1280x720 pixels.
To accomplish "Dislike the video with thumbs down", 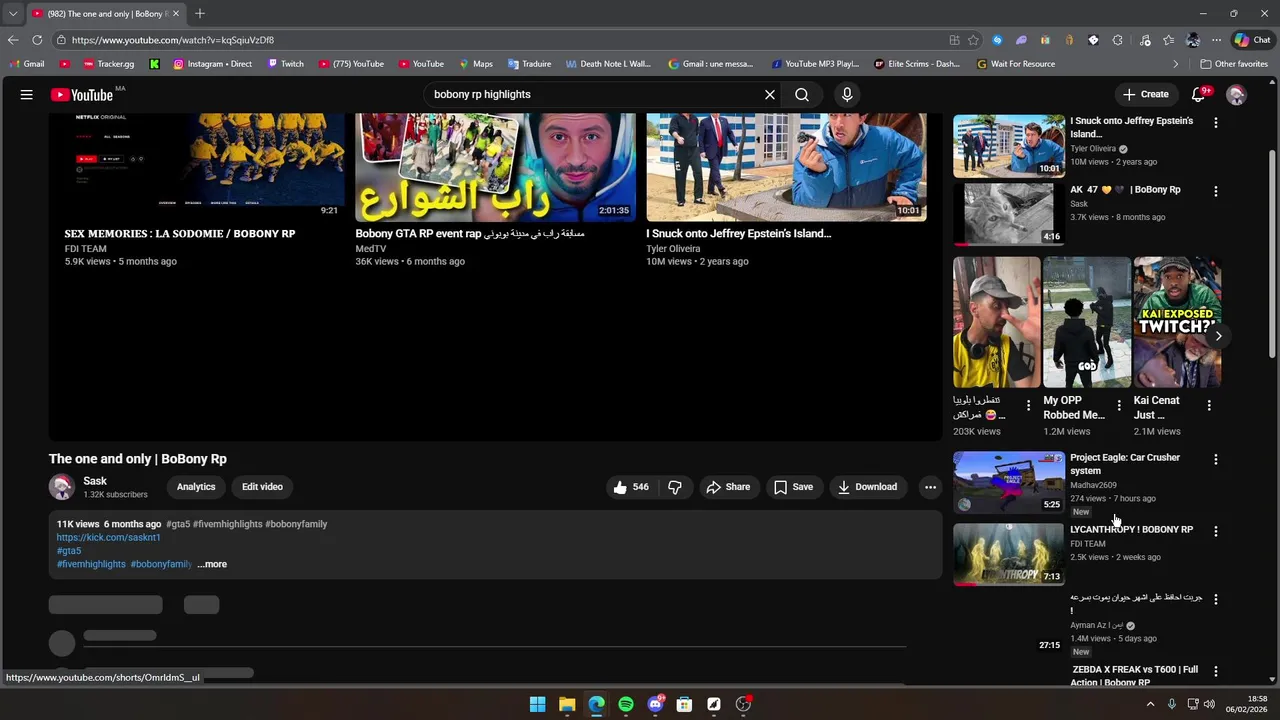I will [x=675, y=487].
